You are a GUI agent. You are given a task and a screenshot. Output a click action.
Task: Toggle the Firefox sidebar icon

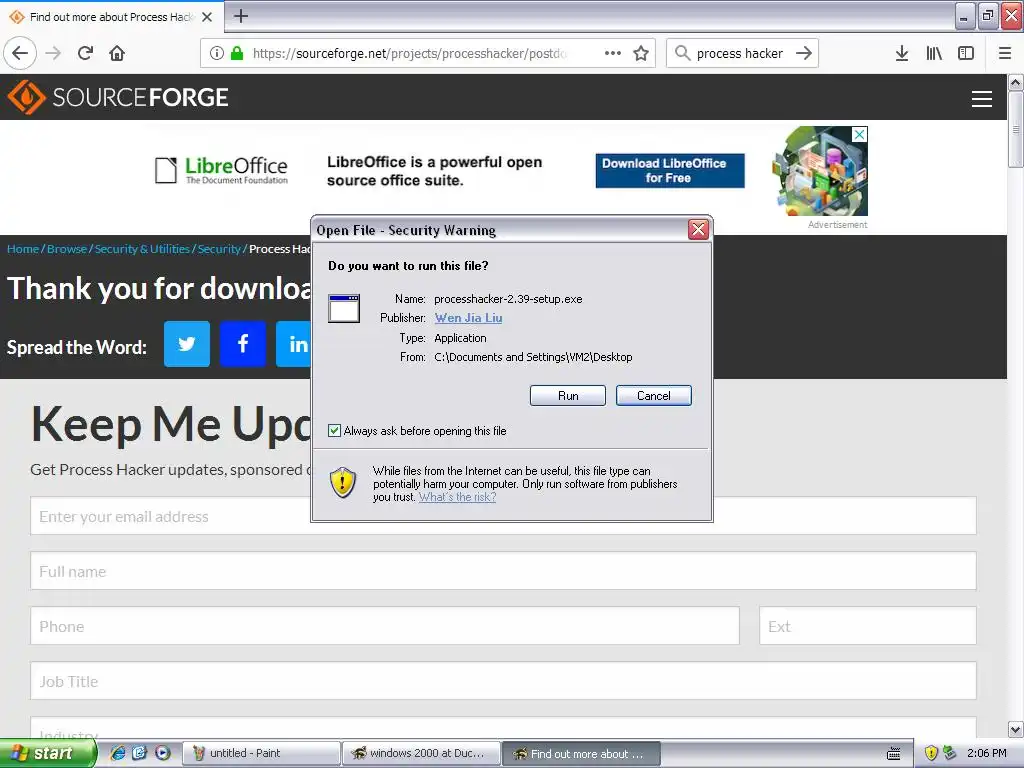point(966,53)
